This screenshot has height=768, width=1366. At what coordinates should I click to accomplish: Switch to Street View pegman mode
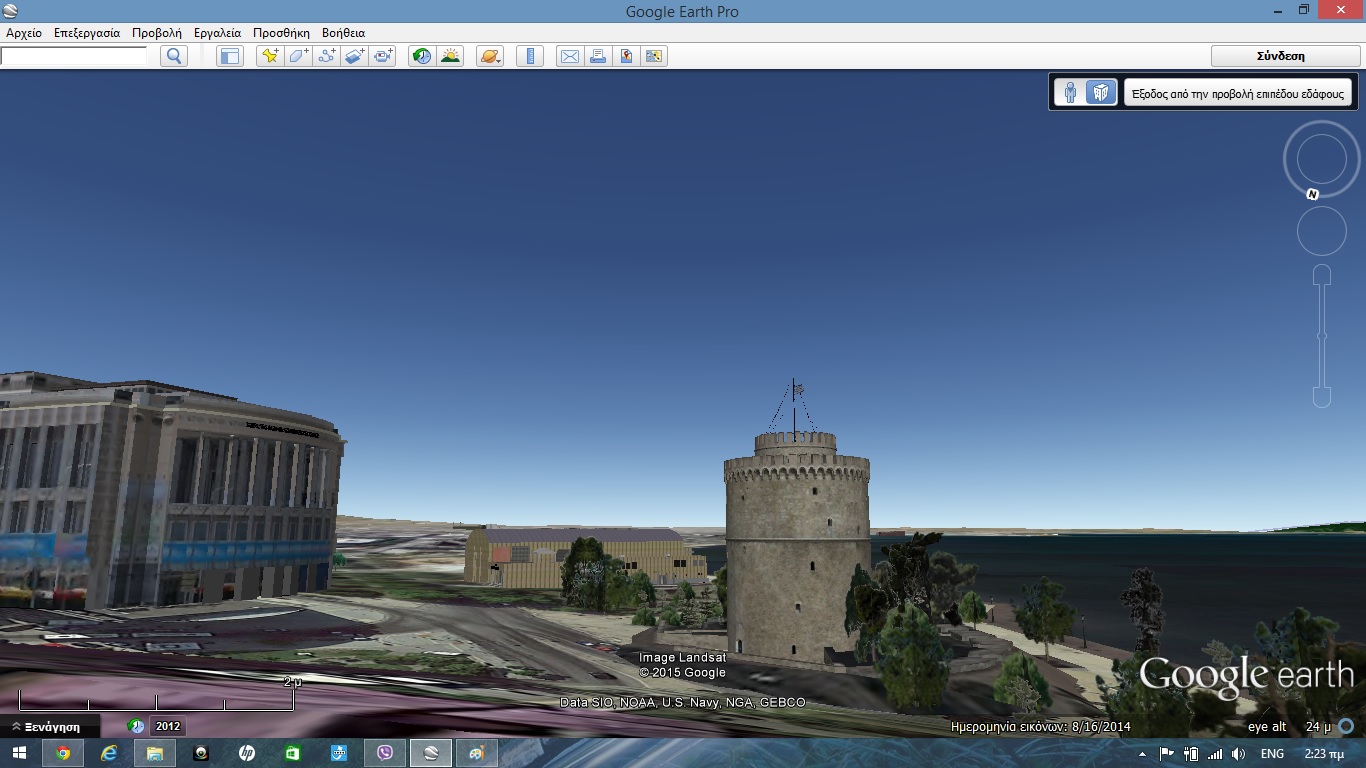(1070, 93)
